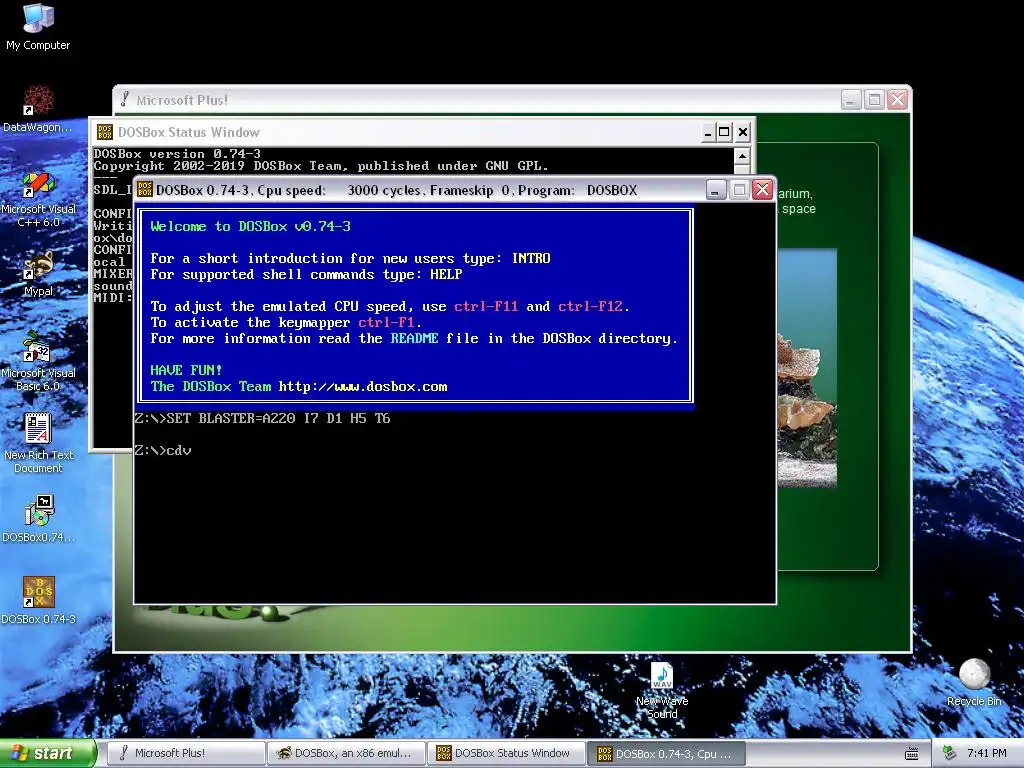Click the Status Window scrollbar up arrow
Image resolution: width=1024 pixels, height=768 pixels.
coord(742,156)
